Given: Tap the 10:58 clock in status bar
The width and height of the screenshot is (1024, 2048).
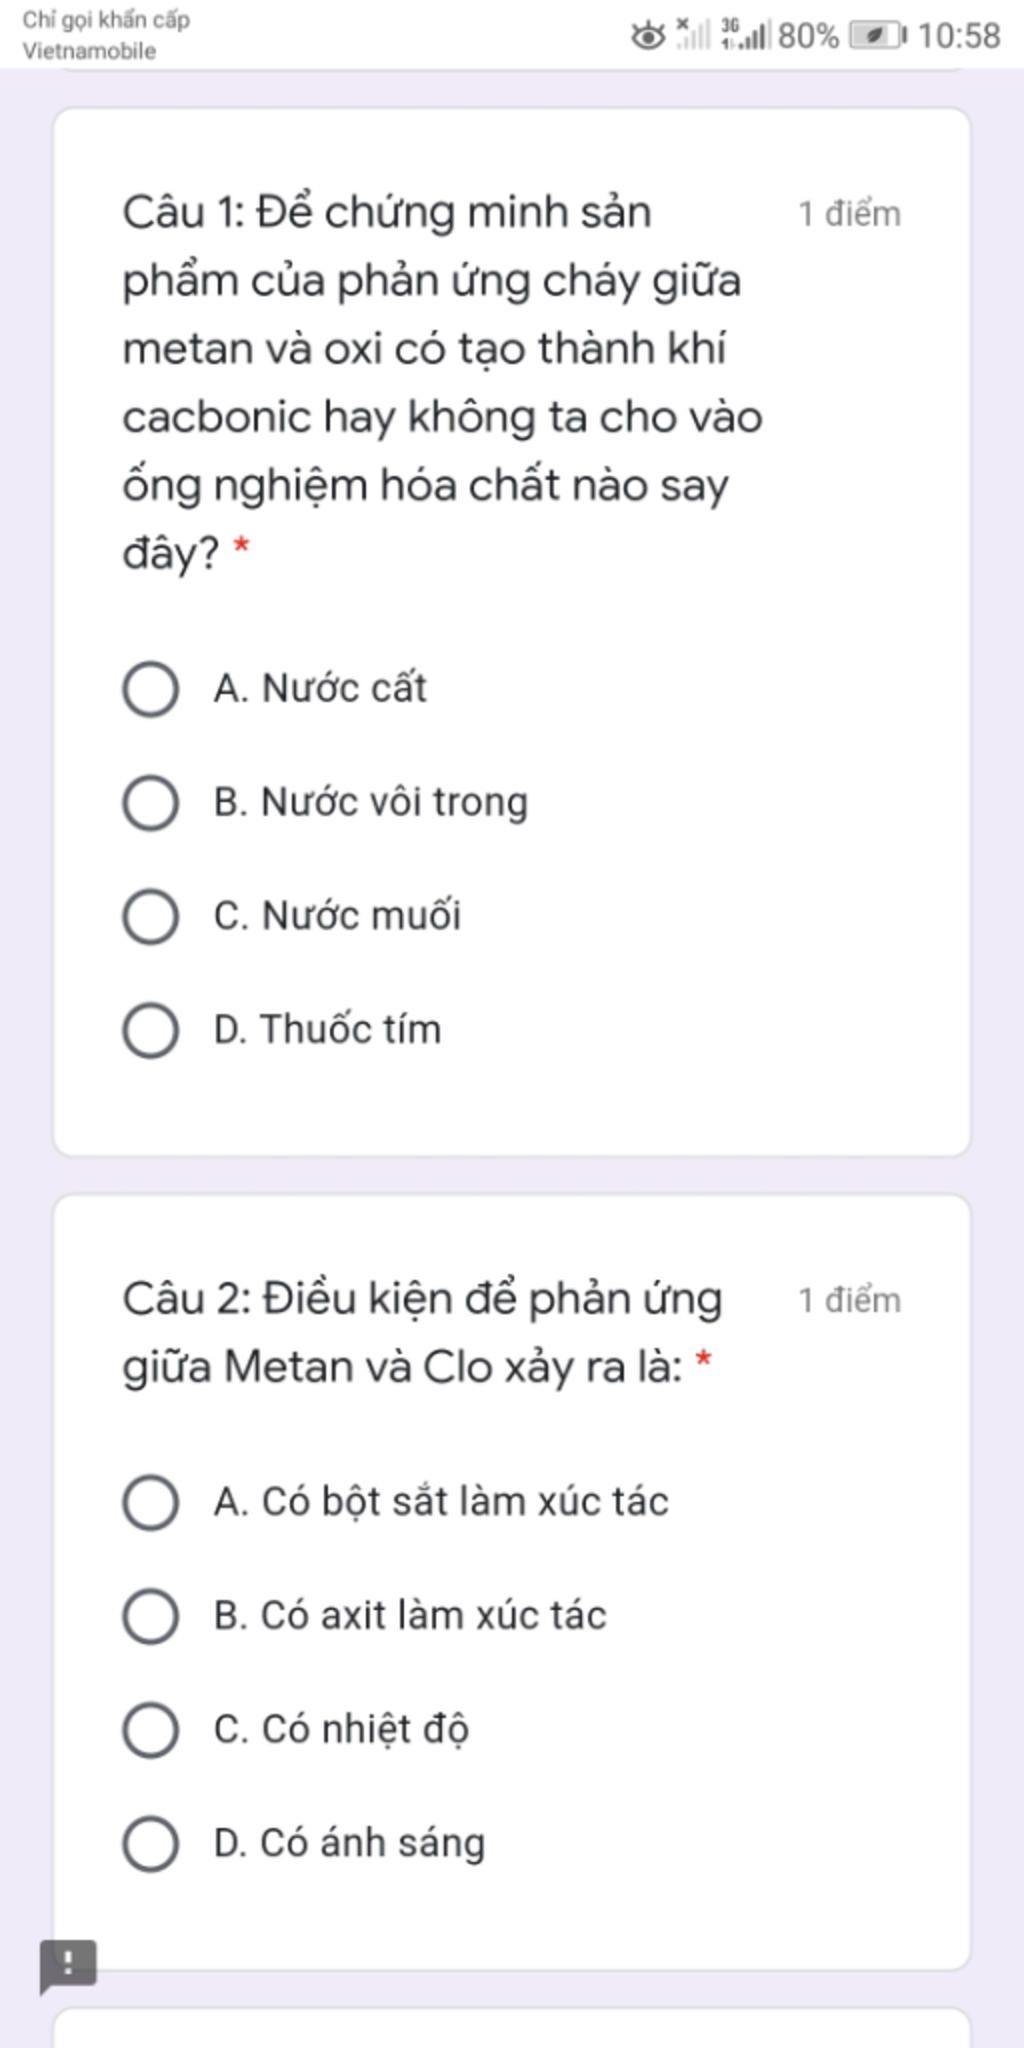Looking at the screenshot, I should (958, 36).
